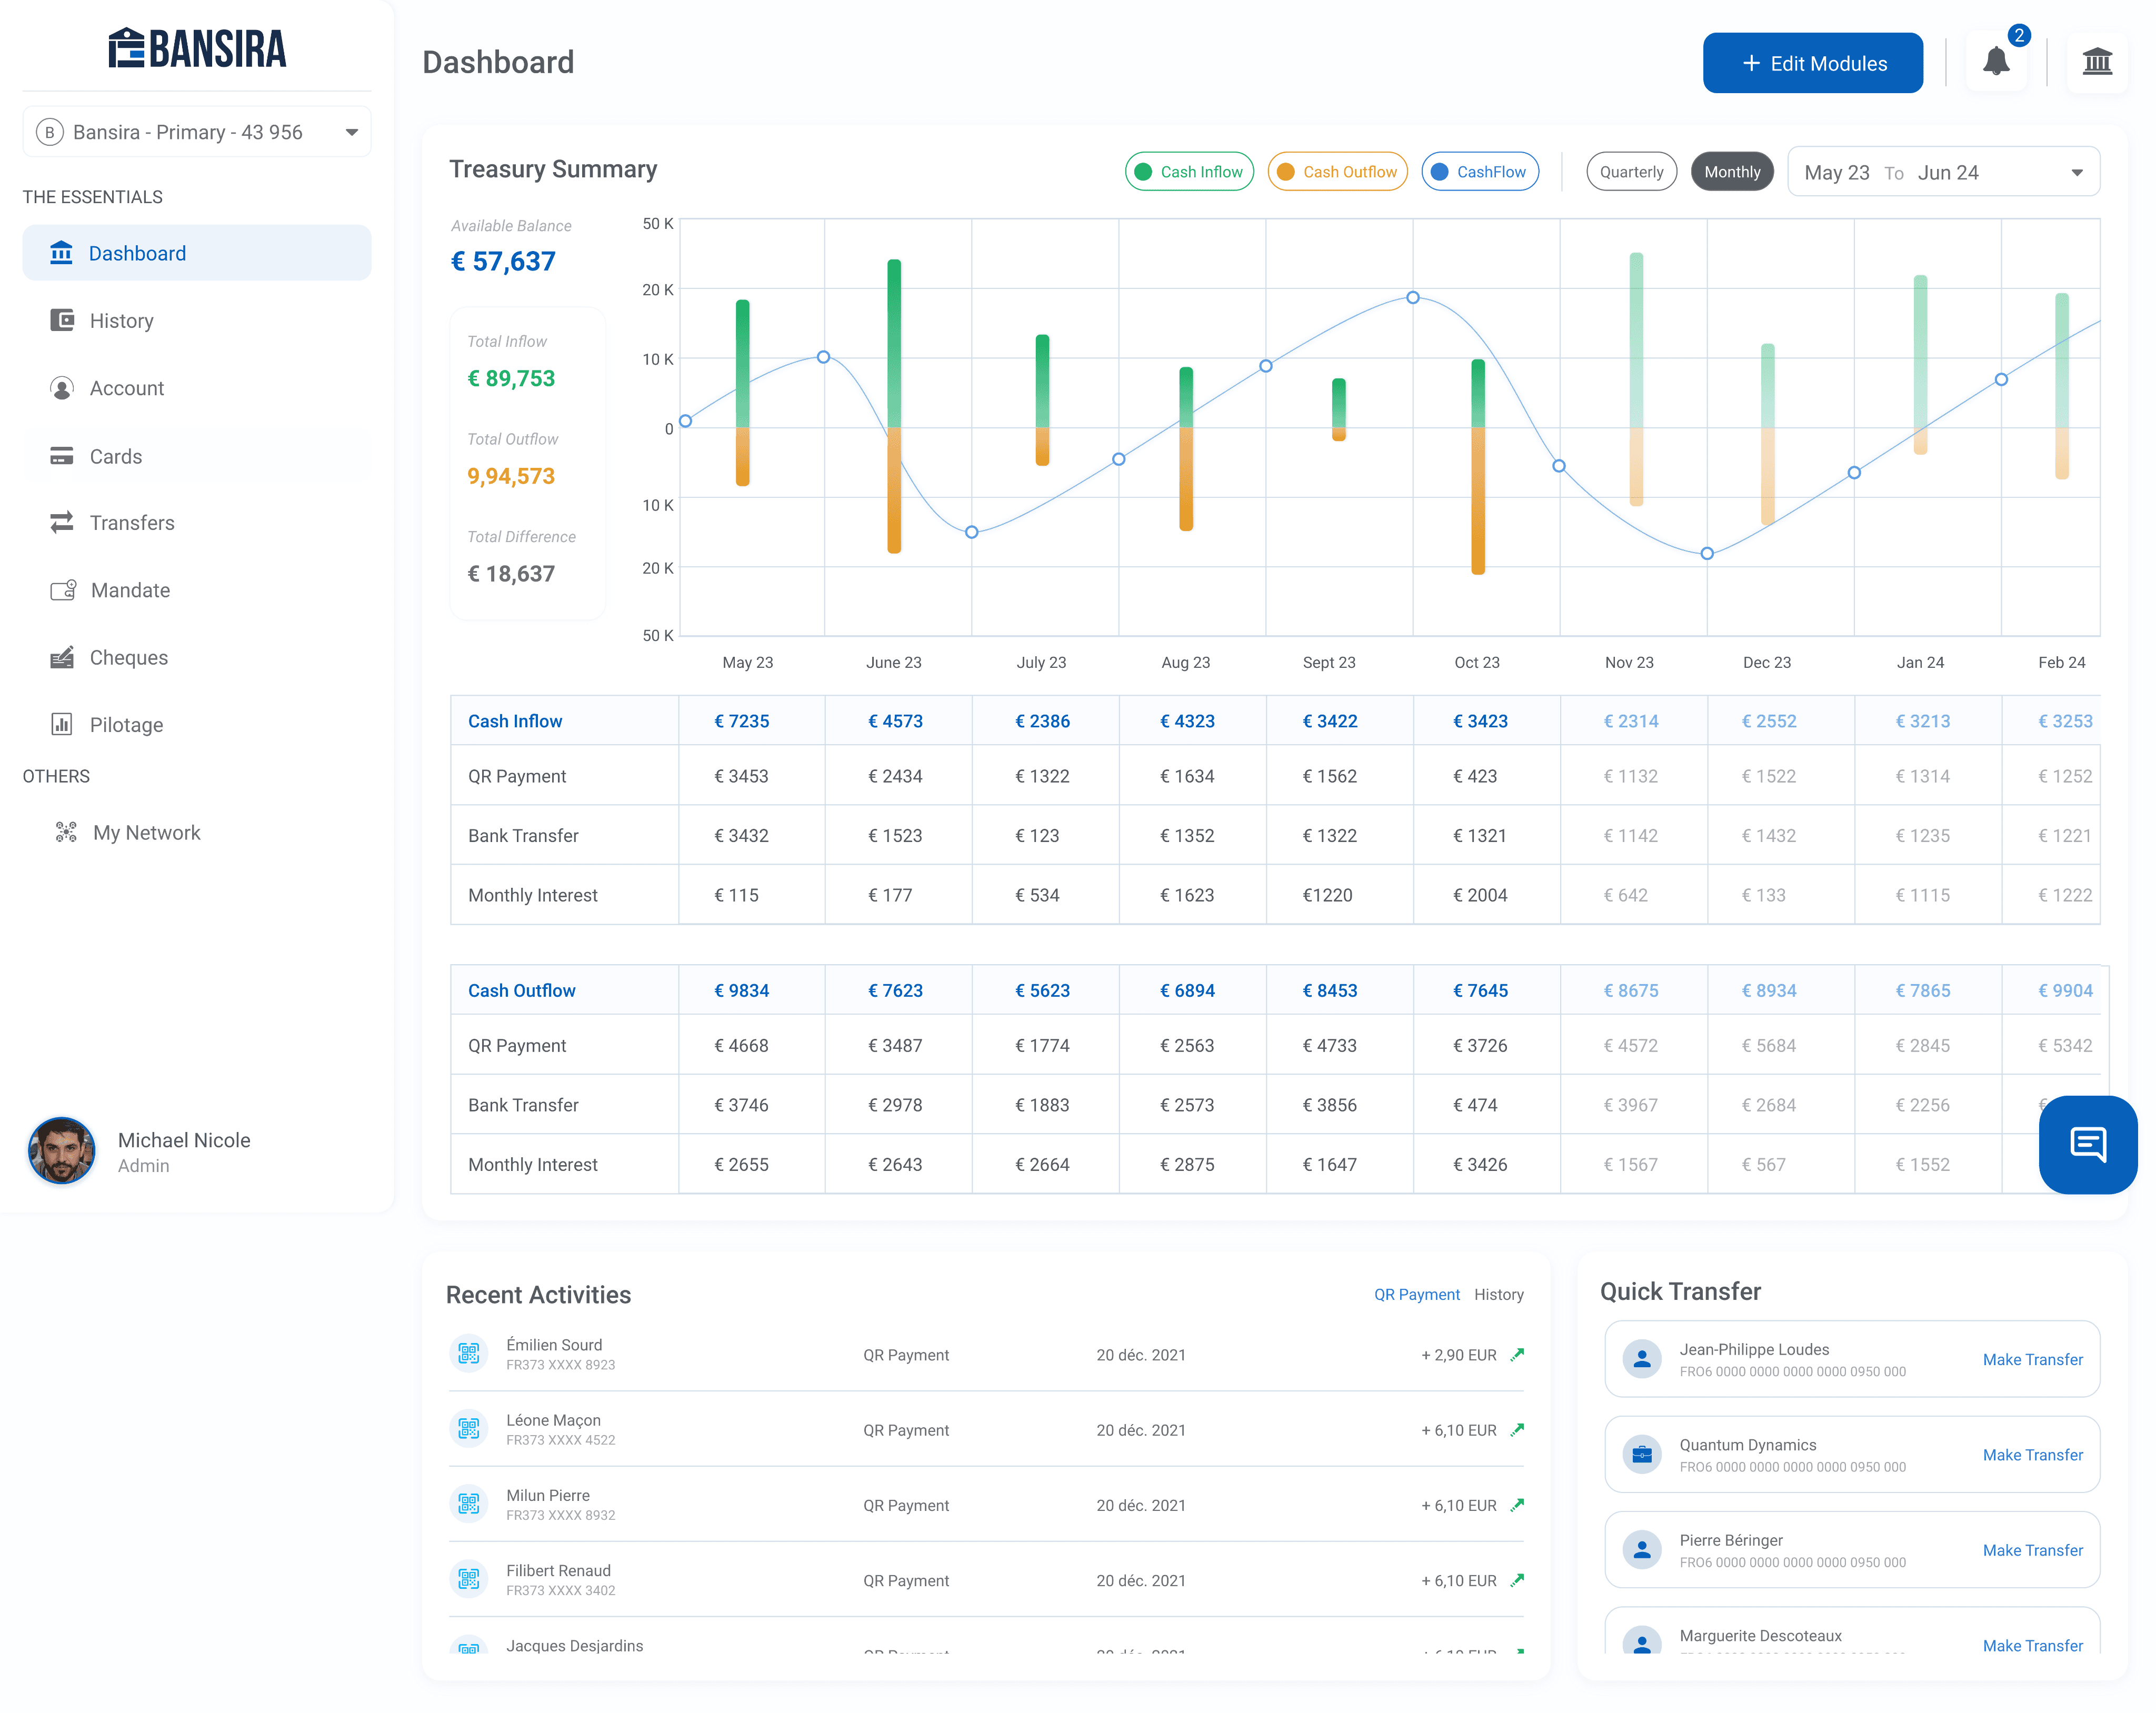Go to History in sidebar
Image resolution: width=2156 pixels, height=1713 pixels.
click(x=196, y=320)
